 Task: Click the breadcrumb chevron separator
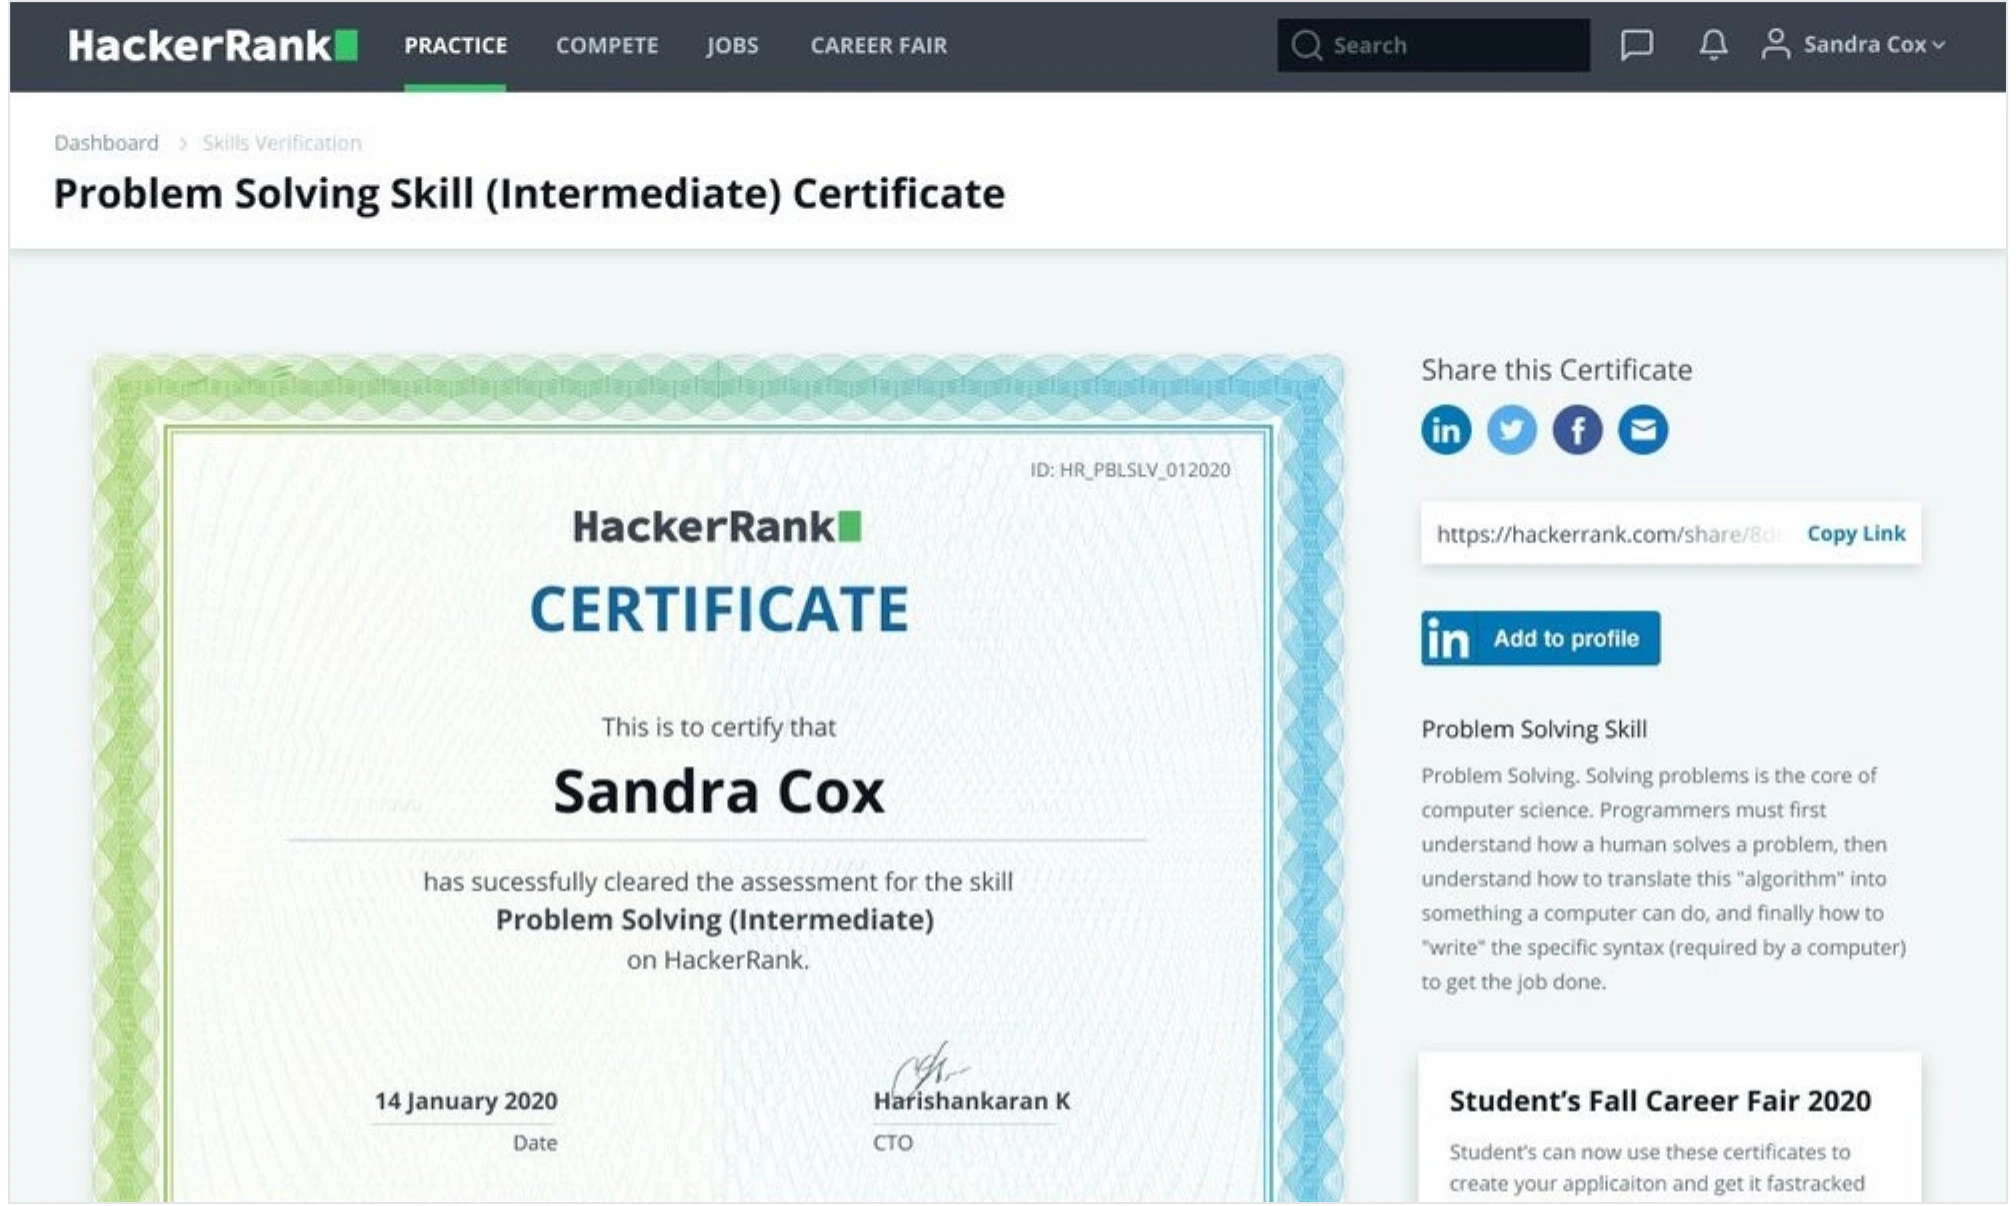coord(182,143)
